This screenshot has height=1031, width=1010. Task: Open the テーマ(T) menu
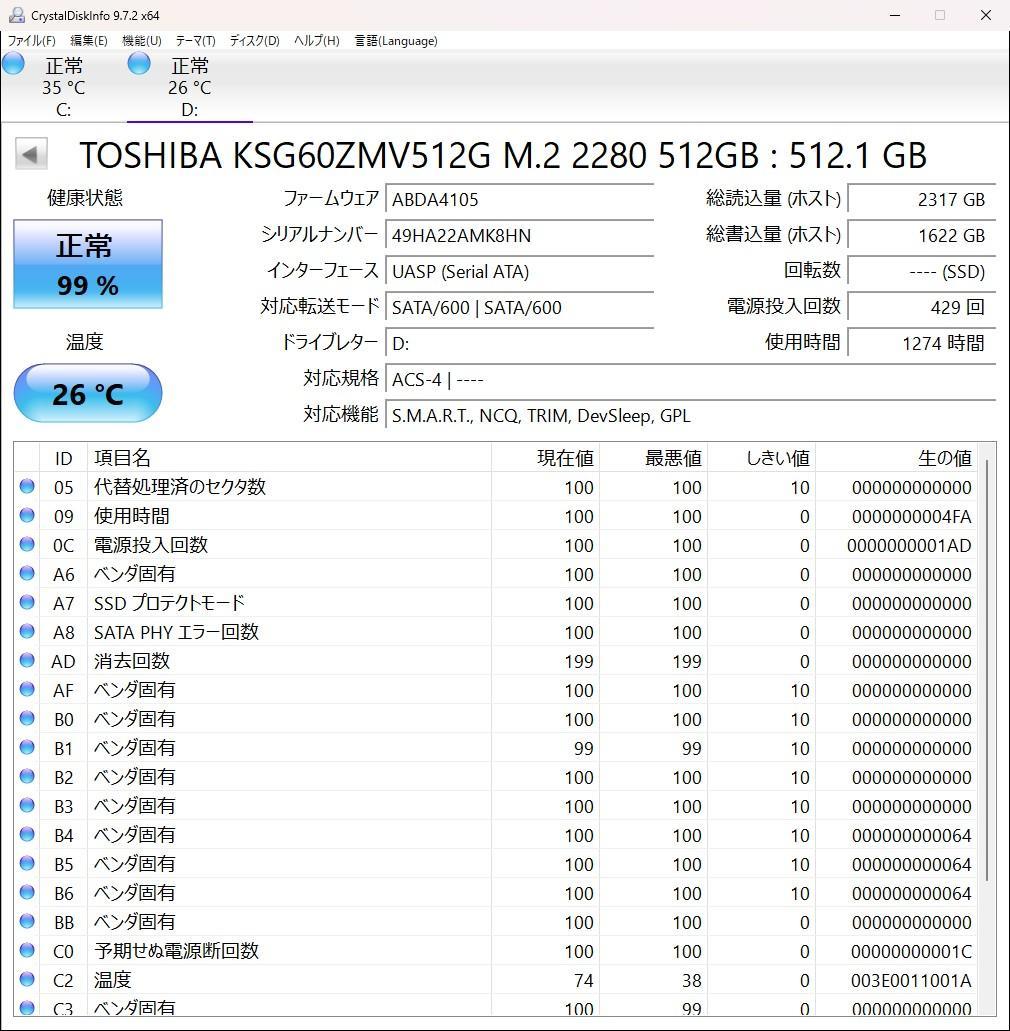tap(195, 41)
